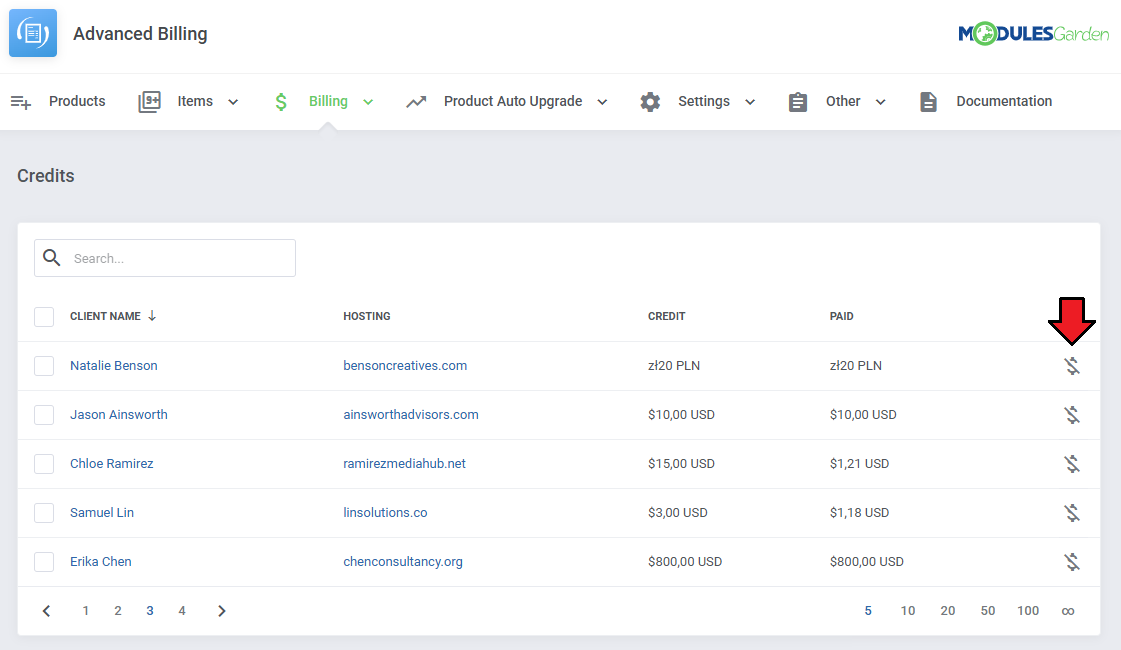The image size is (1121, 650).
Task: Select the Samuel Lin row checkbox
Action: [44, 513]
